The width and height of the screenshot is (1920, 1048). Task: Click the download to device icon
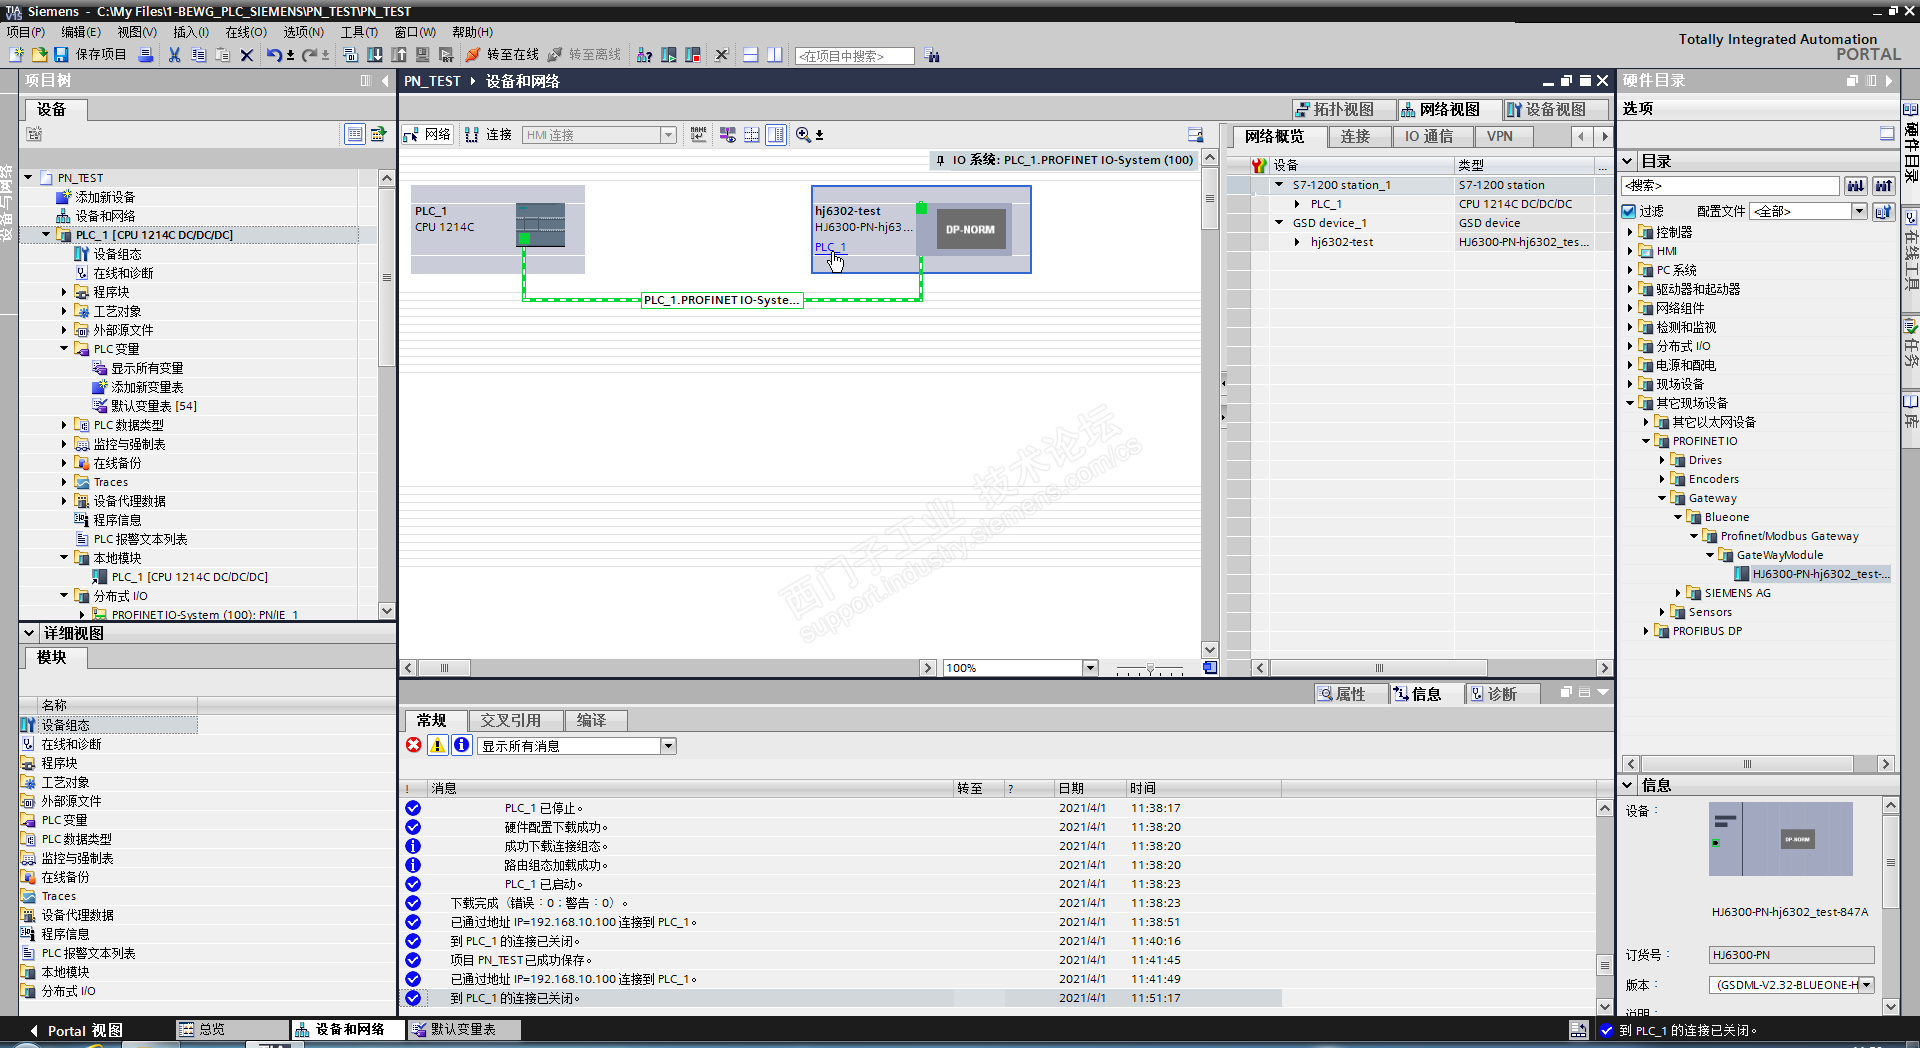[375, 55]
